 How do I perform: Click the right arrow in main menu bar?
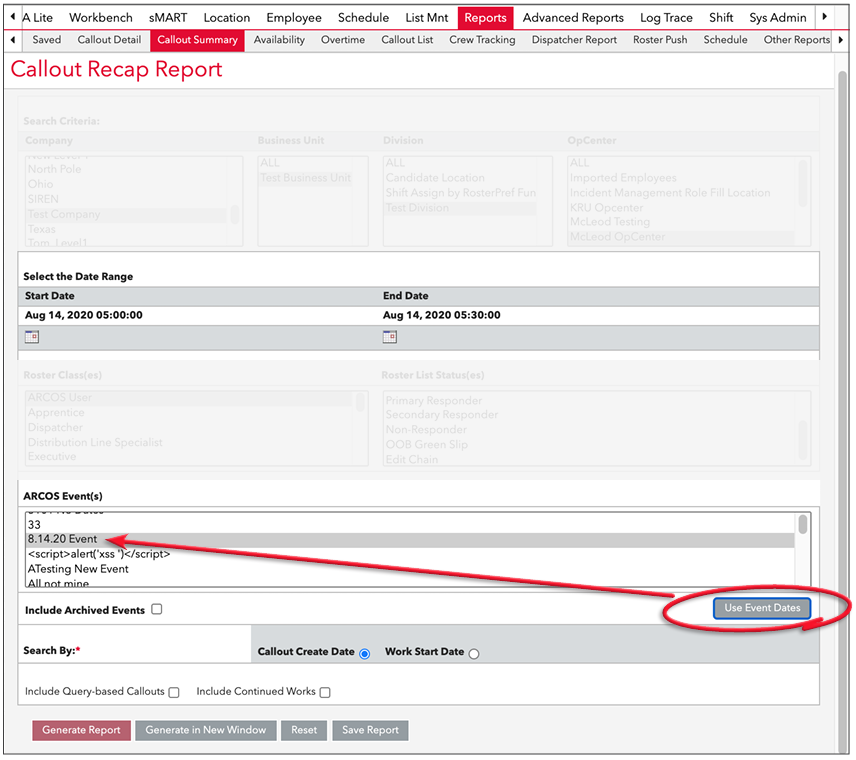825,17
